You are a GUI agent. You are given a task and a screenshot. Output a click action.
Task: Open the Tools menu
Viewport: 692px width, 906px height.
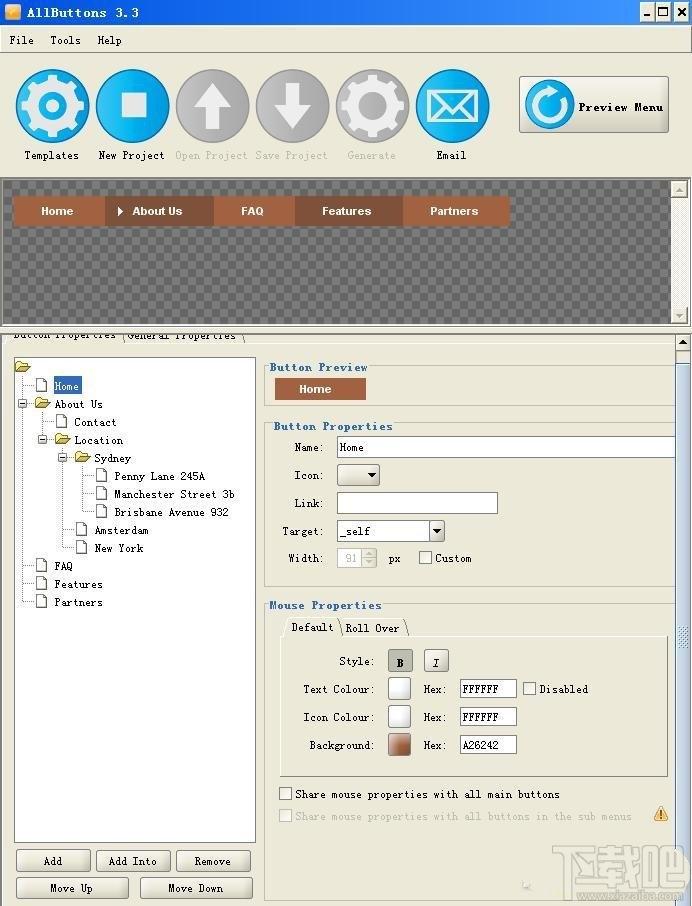[65, 40]
